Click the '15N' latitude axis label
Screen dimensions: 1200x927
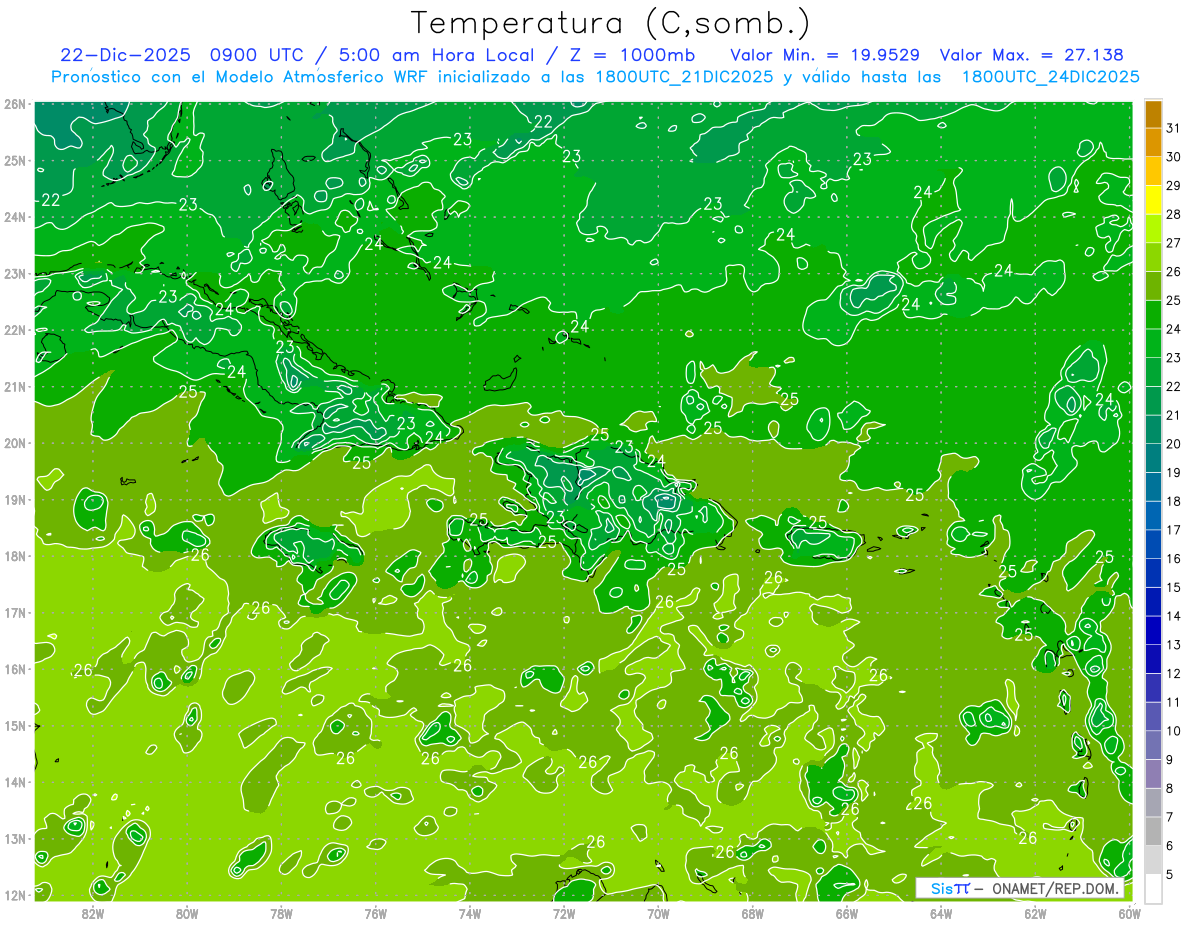pos(15,725)
